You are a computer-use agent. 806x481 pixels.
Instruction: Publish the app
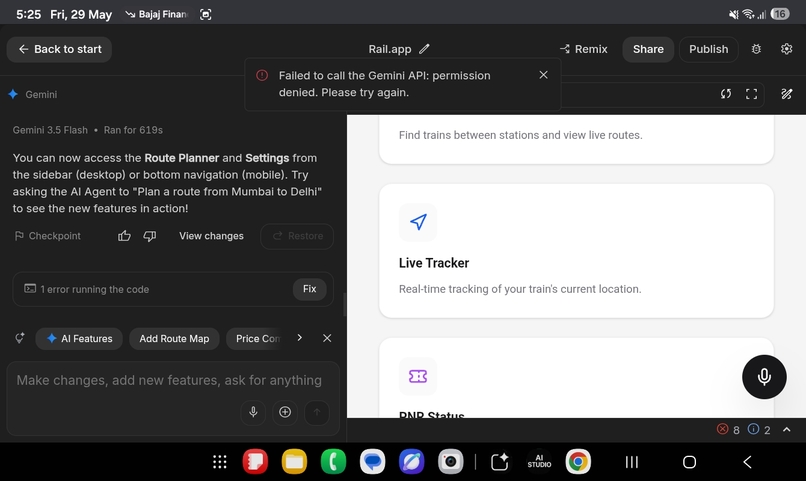pyautogui.click(x=708, y=49)
